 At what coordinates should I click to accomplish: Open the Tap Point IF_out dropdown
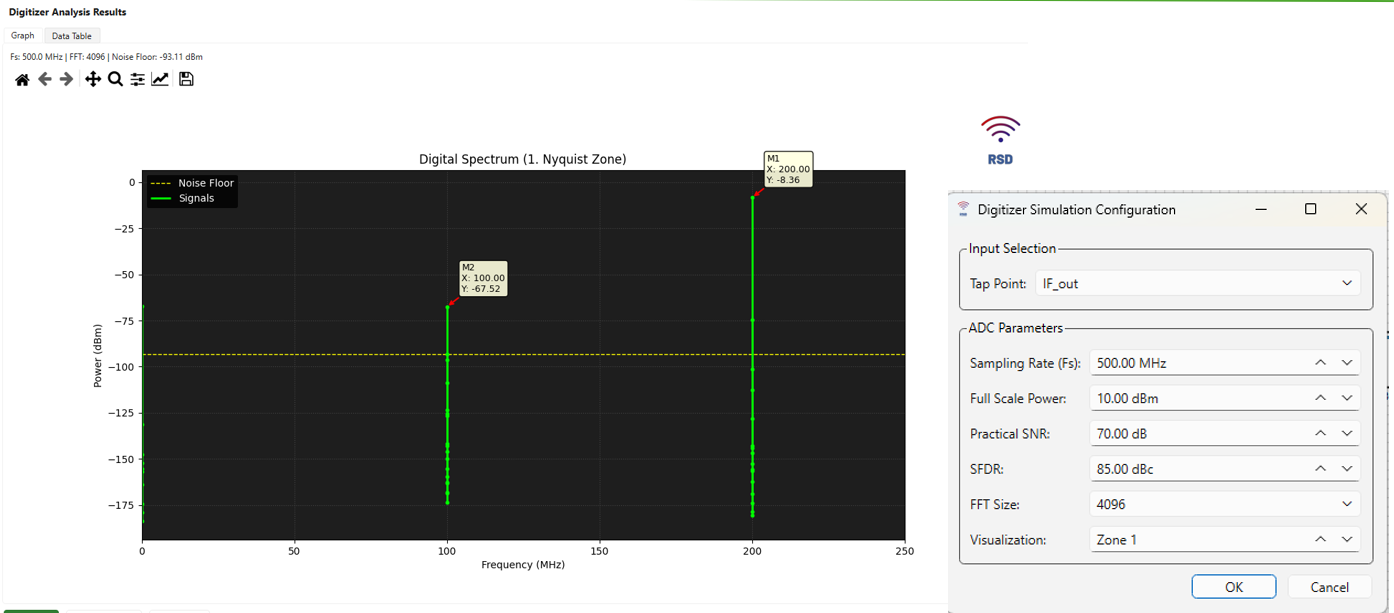point(1197,283)
